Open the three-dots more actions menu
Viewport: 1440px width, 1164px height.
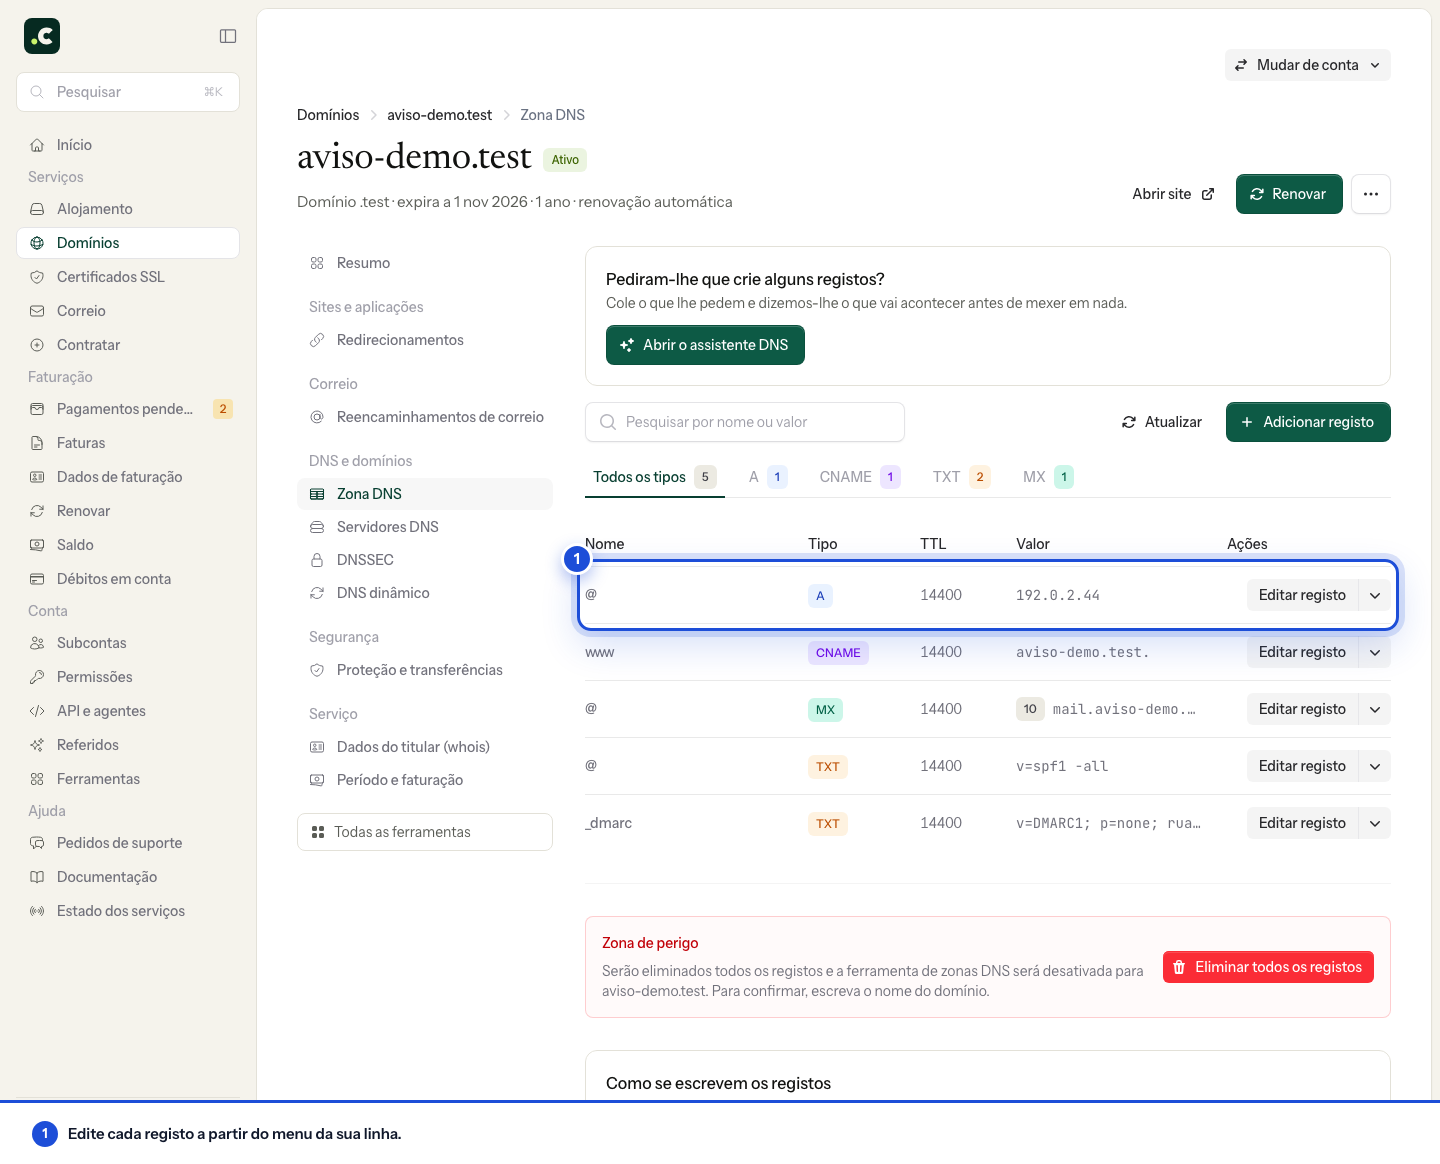[x=1371, y=194]
